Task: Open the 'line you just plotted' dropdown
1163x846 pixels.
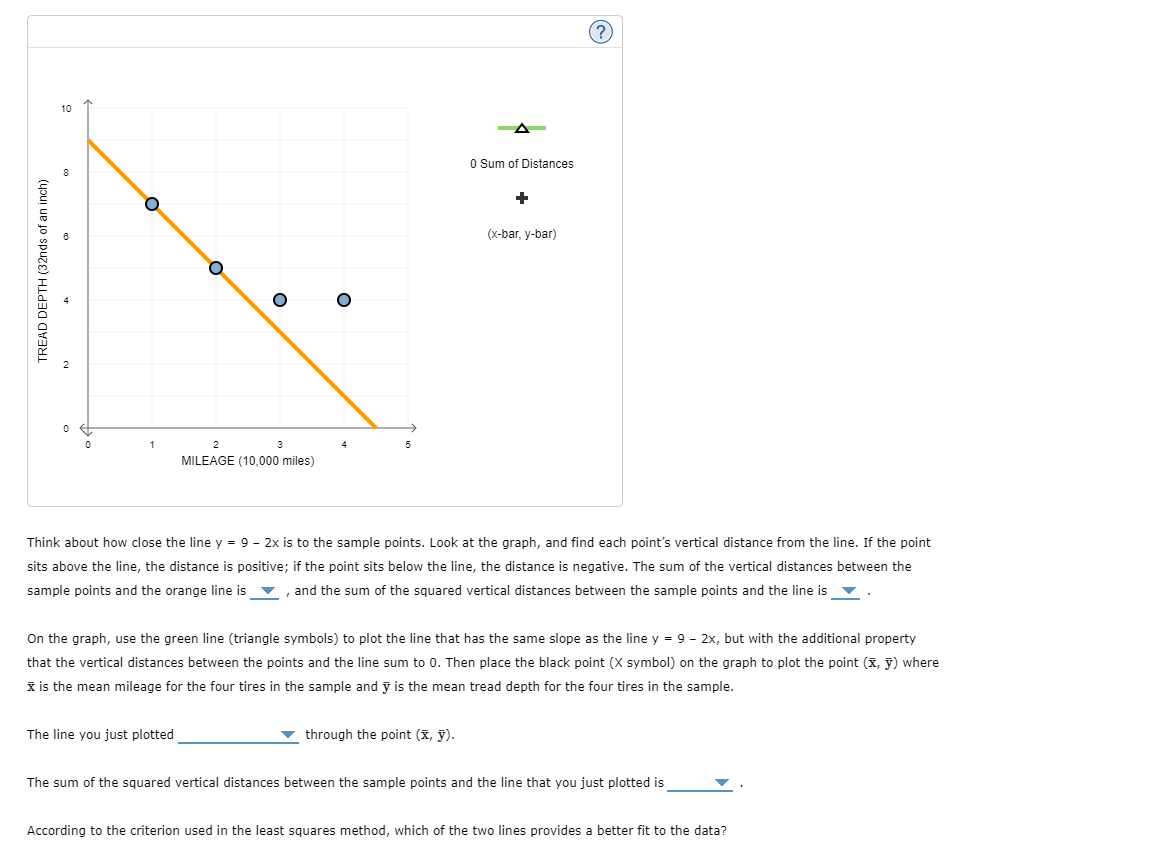Action: pyautogui.click(x=288, y=735)
